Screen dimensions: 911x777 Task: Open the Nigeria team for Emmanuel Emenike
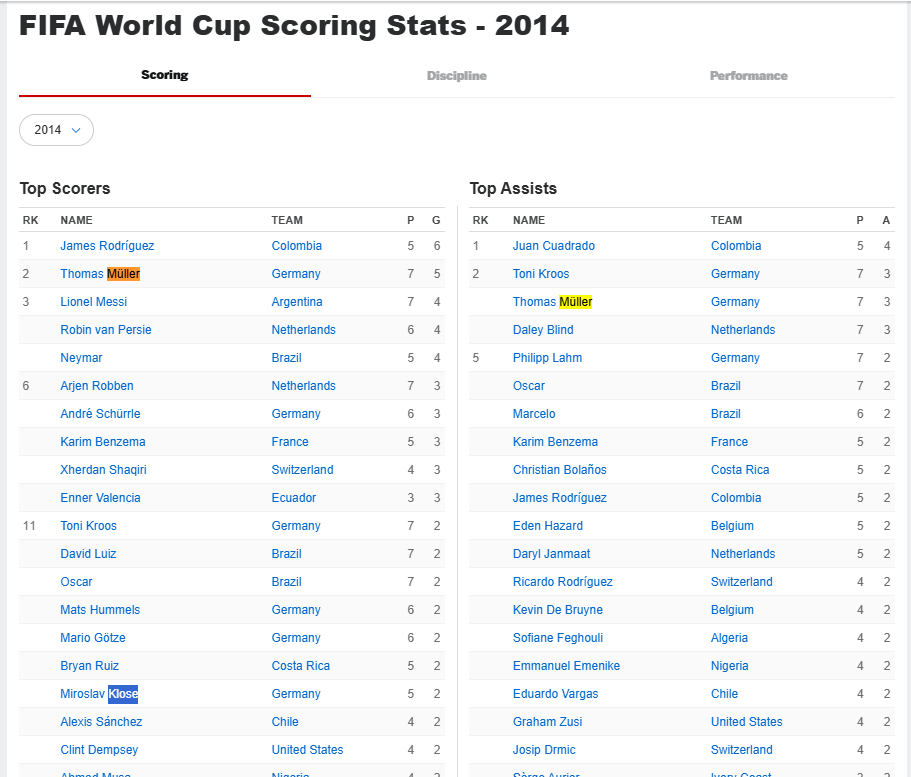pyautogui.click(x=729, y=665)
